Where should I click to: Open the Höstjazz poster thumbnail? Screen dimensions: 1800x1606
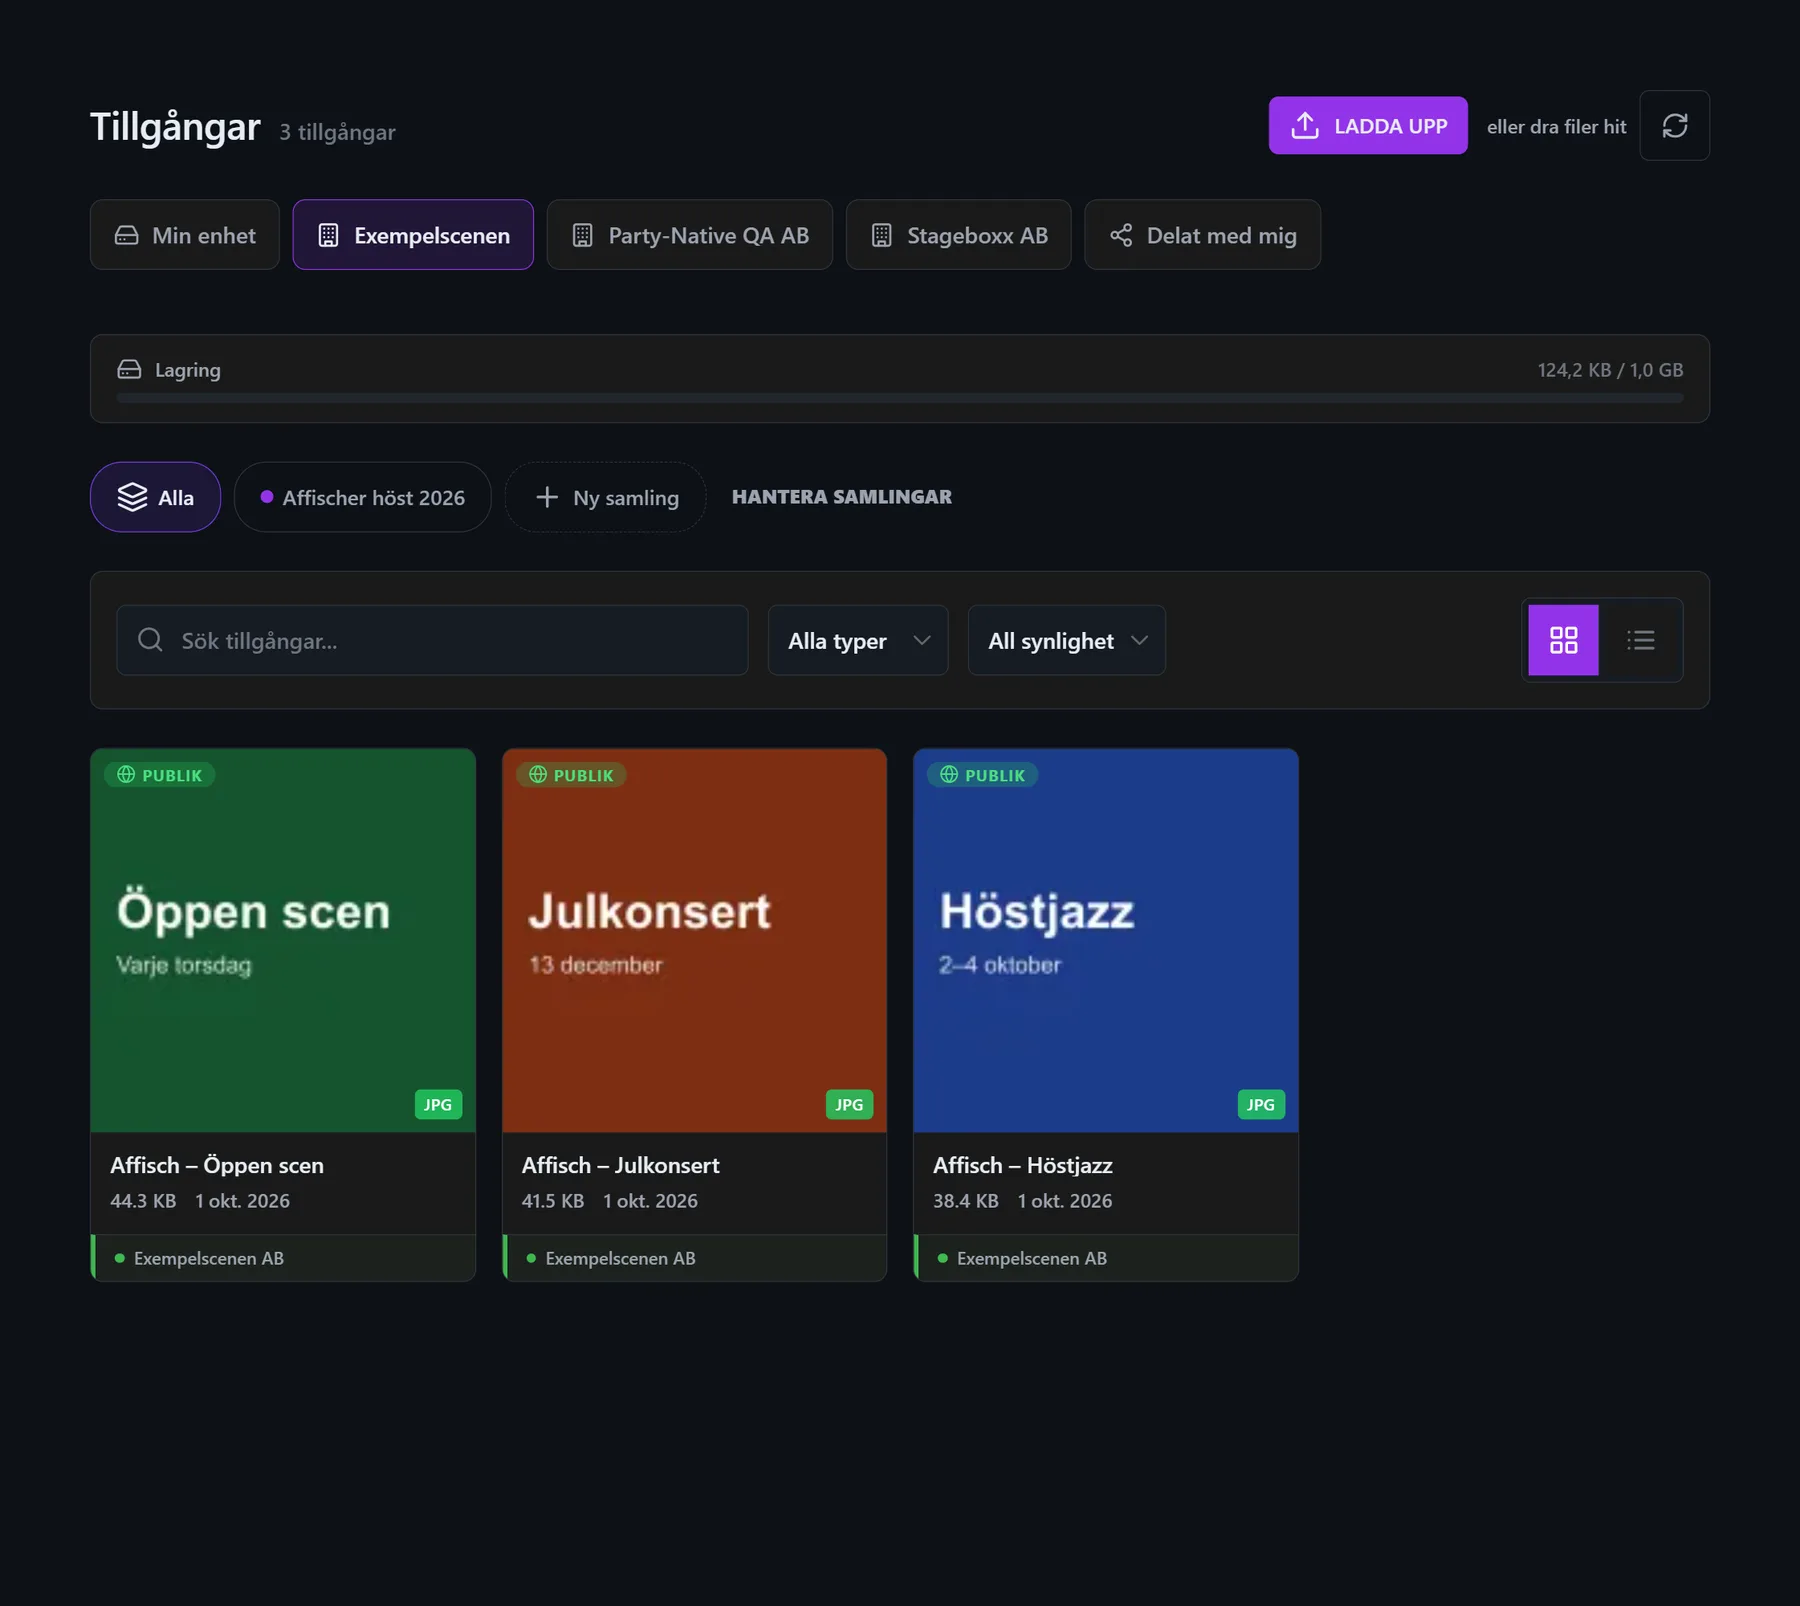(x=1106, y=941)
